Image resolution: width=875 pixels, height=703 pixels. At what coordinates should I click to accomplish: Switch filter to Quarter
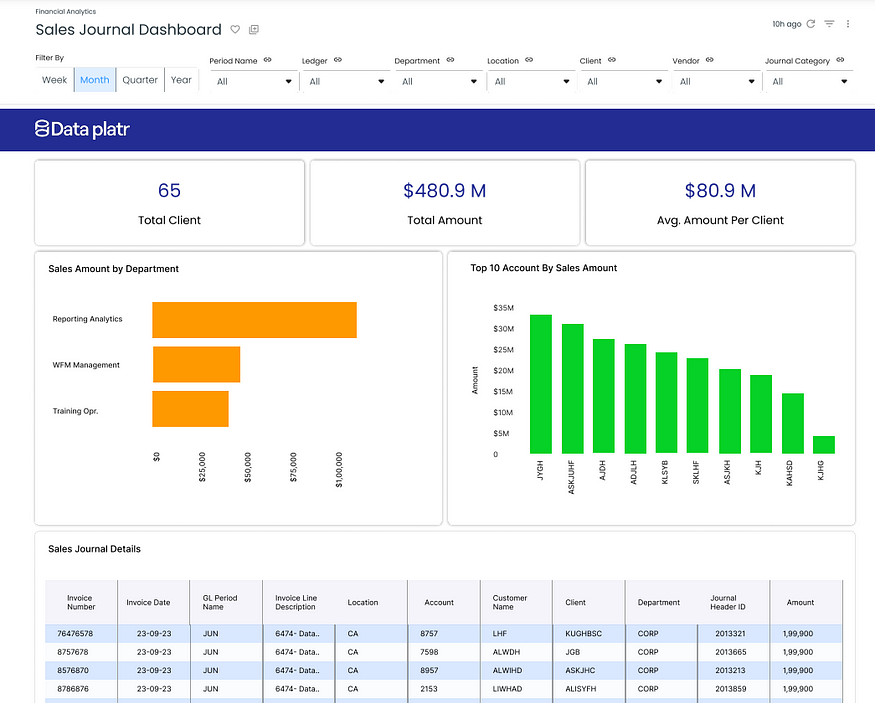coord(140,80)
